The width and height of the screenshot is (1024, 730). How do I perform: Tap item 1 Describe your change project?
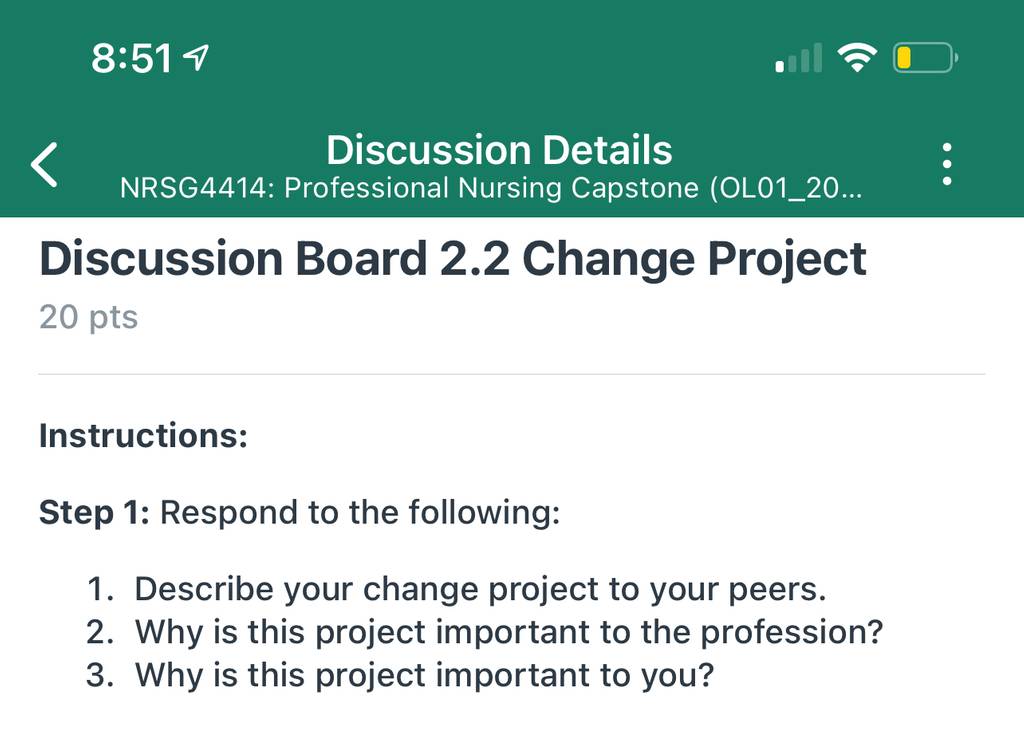point(456,589)
